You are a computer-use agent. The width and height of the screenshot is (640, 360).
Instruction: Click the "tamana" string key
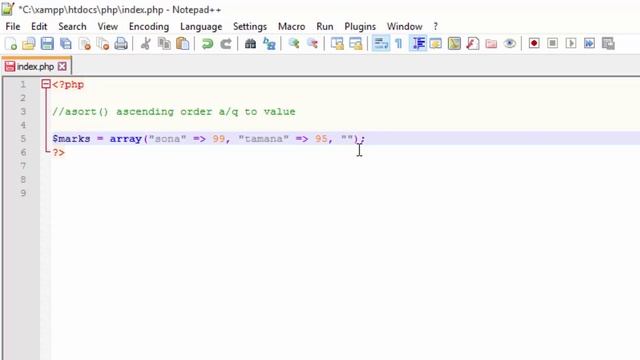(x=263, y=139)
